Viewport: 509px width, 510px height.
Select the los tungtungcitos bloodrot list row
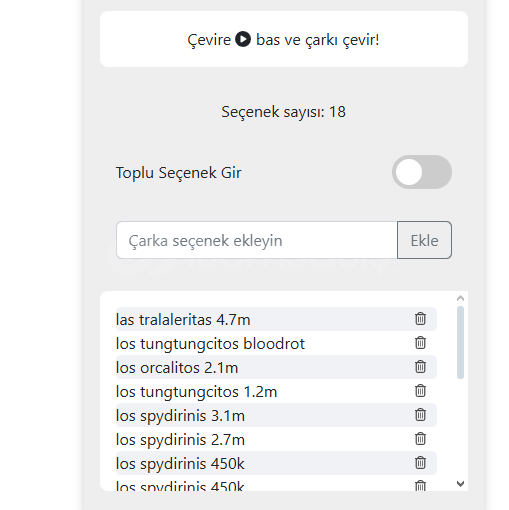(276, 343)
